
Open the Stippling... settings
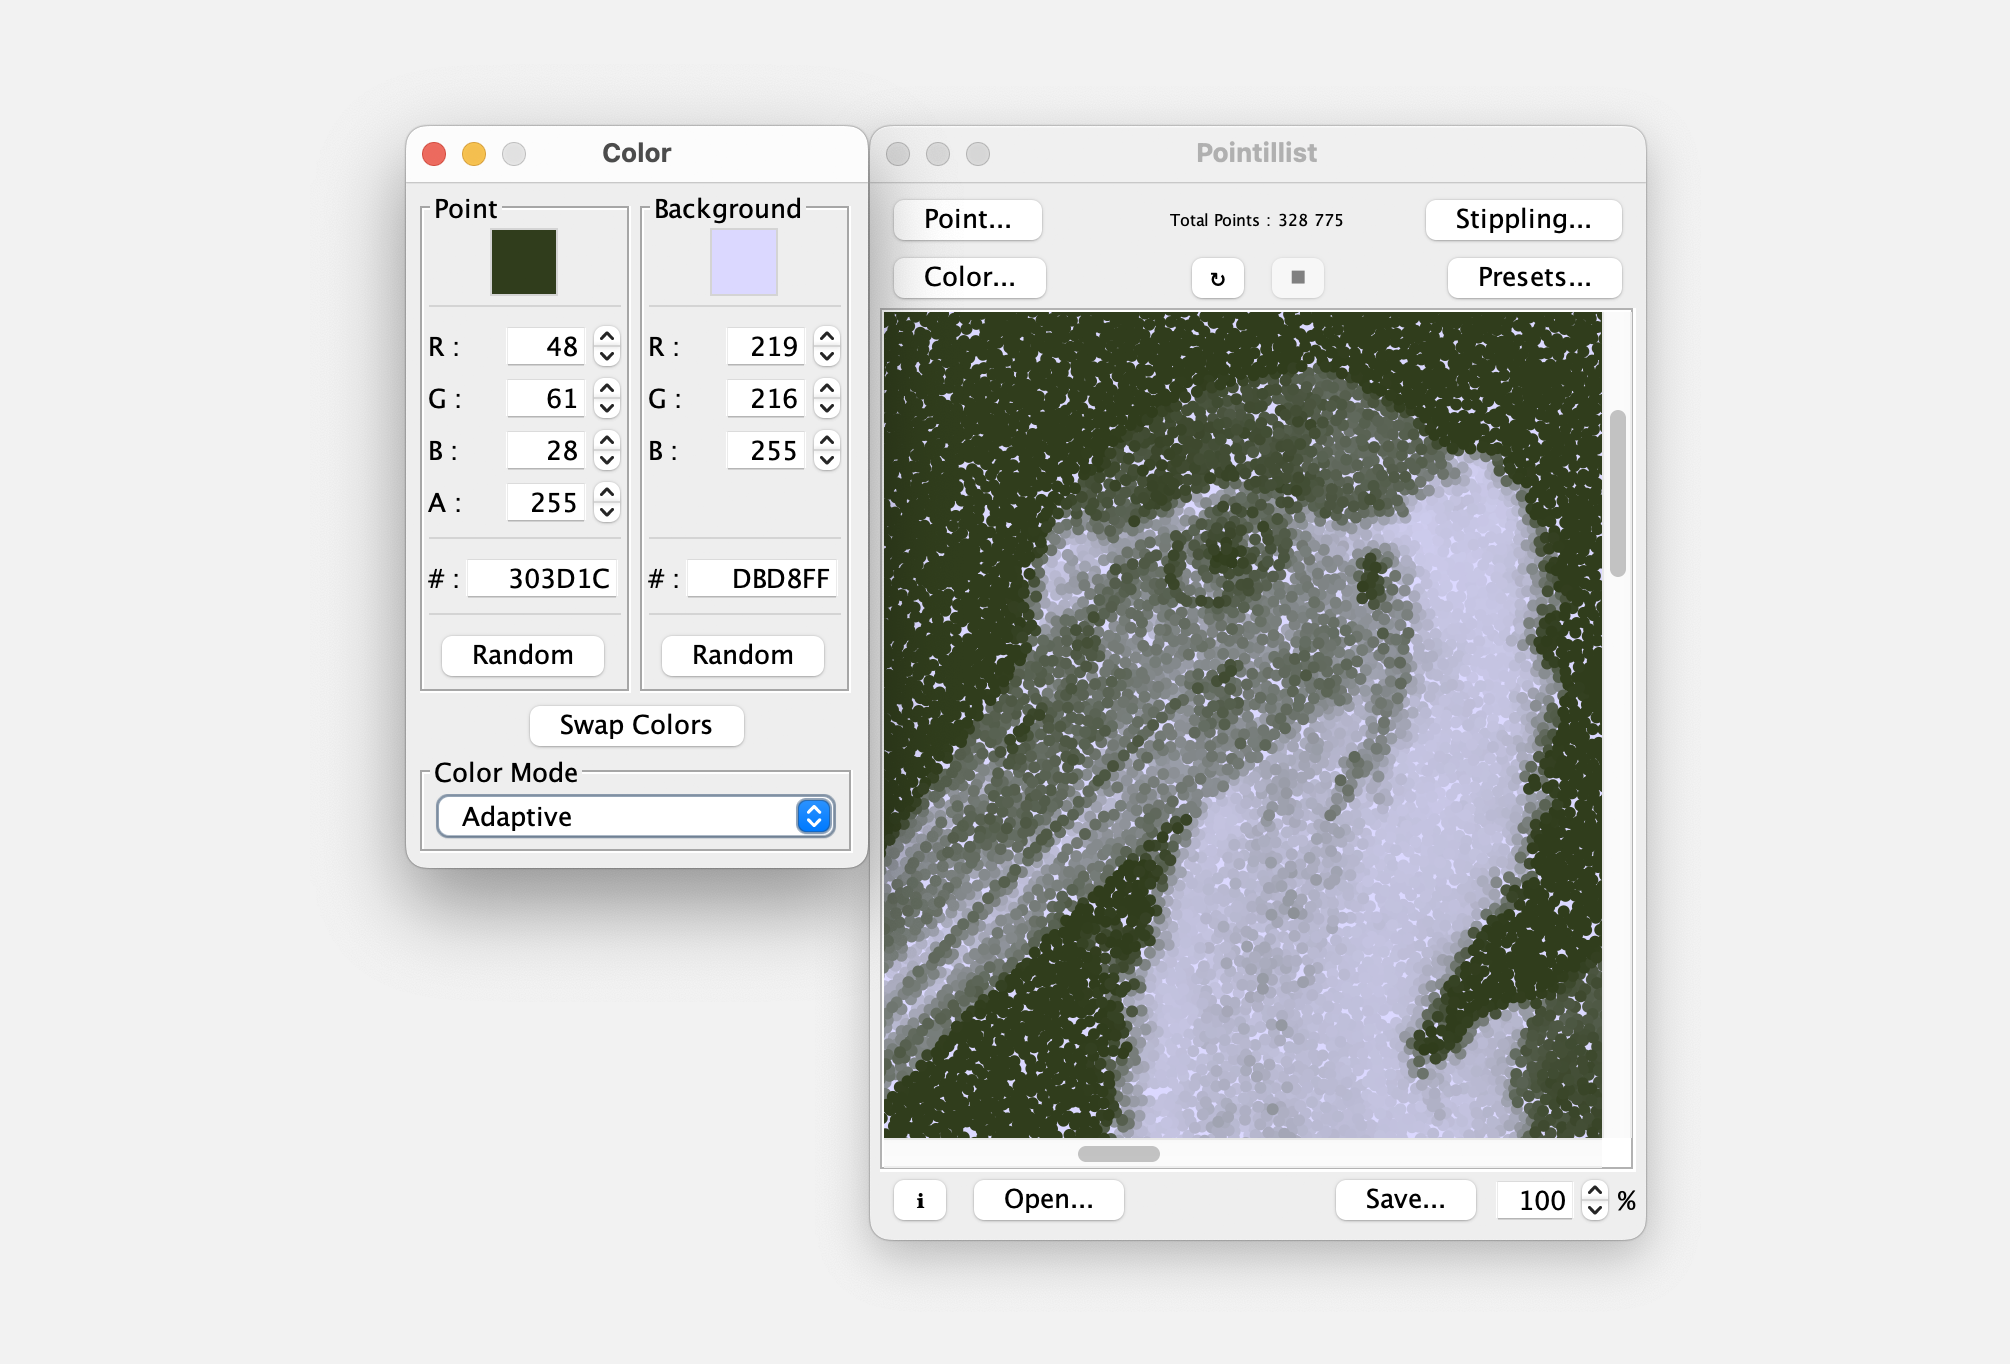(x=1522, y=220)
